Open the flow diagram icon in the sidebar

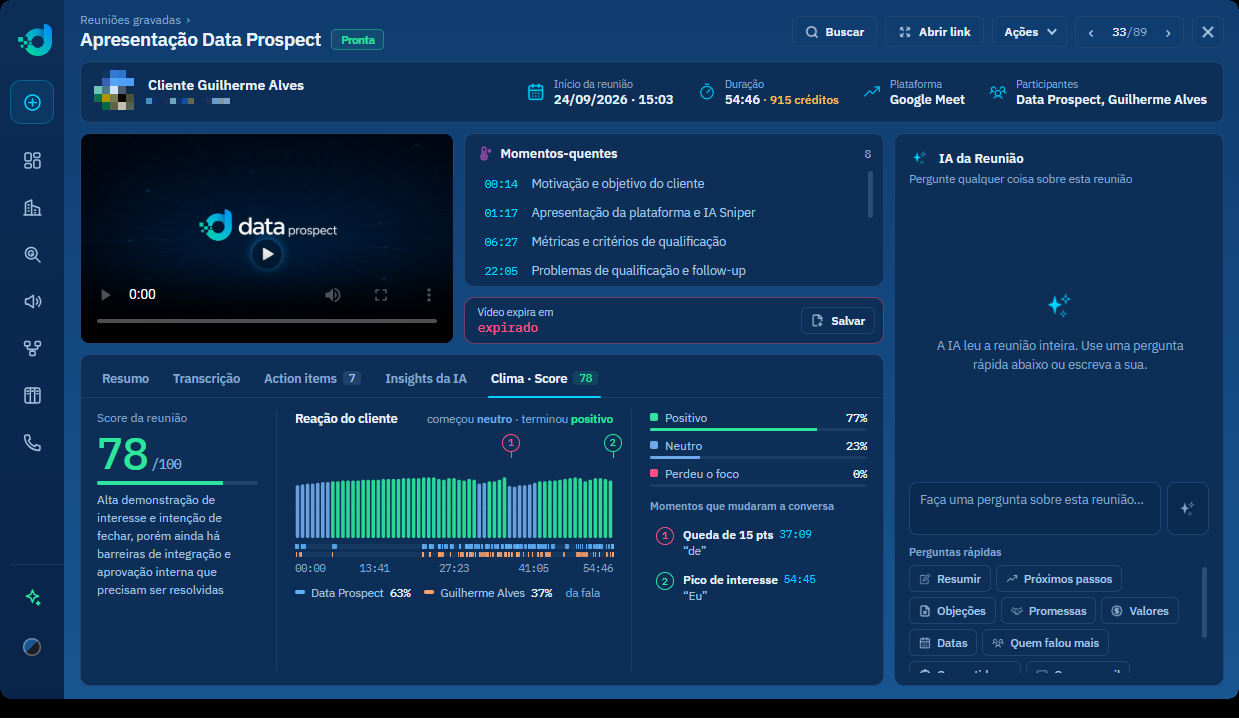(32, 348)
